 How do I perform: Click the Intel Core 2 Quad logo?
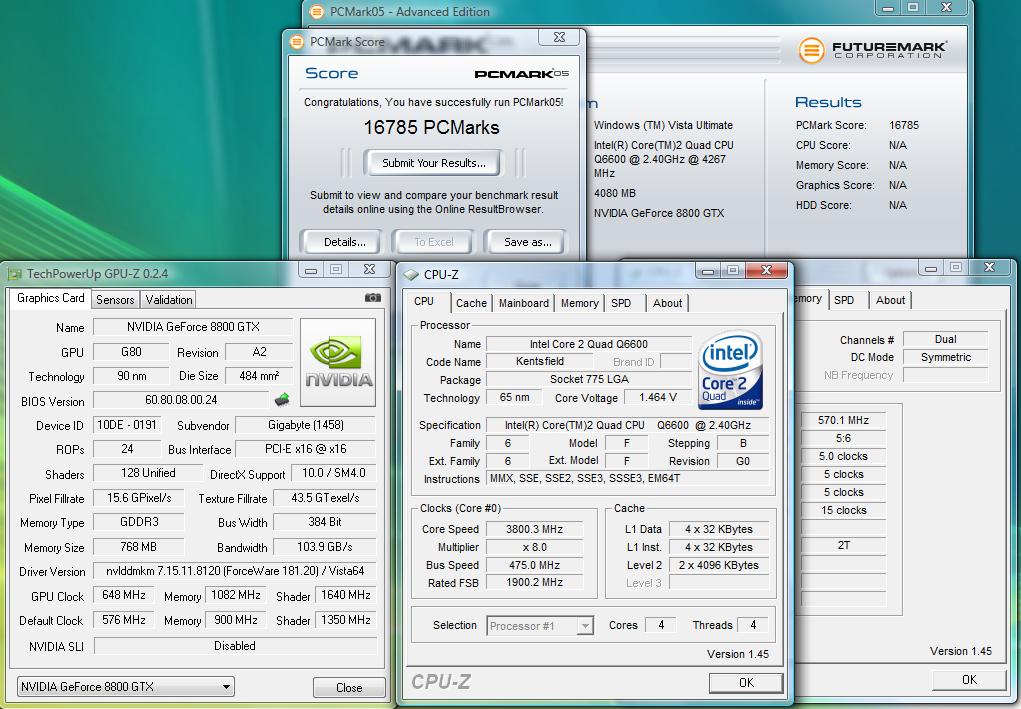(730, 370)
